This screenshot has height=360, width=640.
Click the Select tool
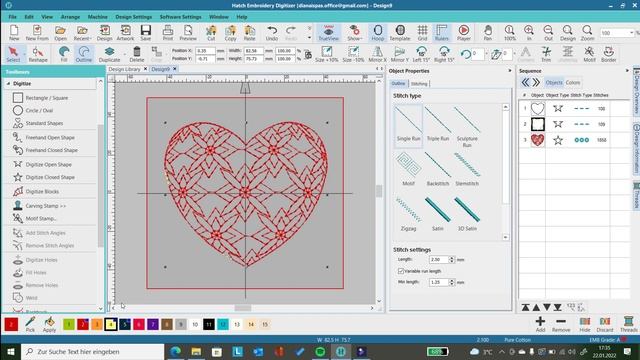pyautogui.click(x=13, y=54)
